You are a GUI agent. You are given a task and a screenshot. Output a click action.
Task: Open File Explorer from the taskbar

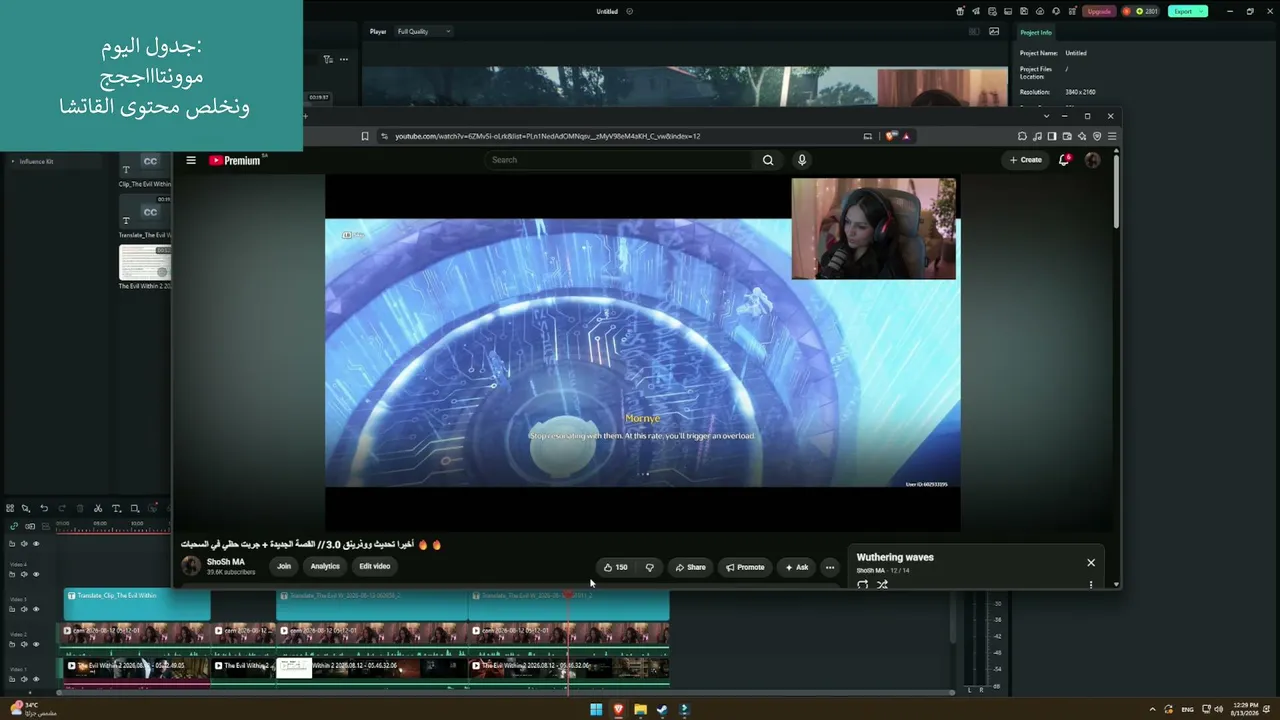(x=640, y=710)
